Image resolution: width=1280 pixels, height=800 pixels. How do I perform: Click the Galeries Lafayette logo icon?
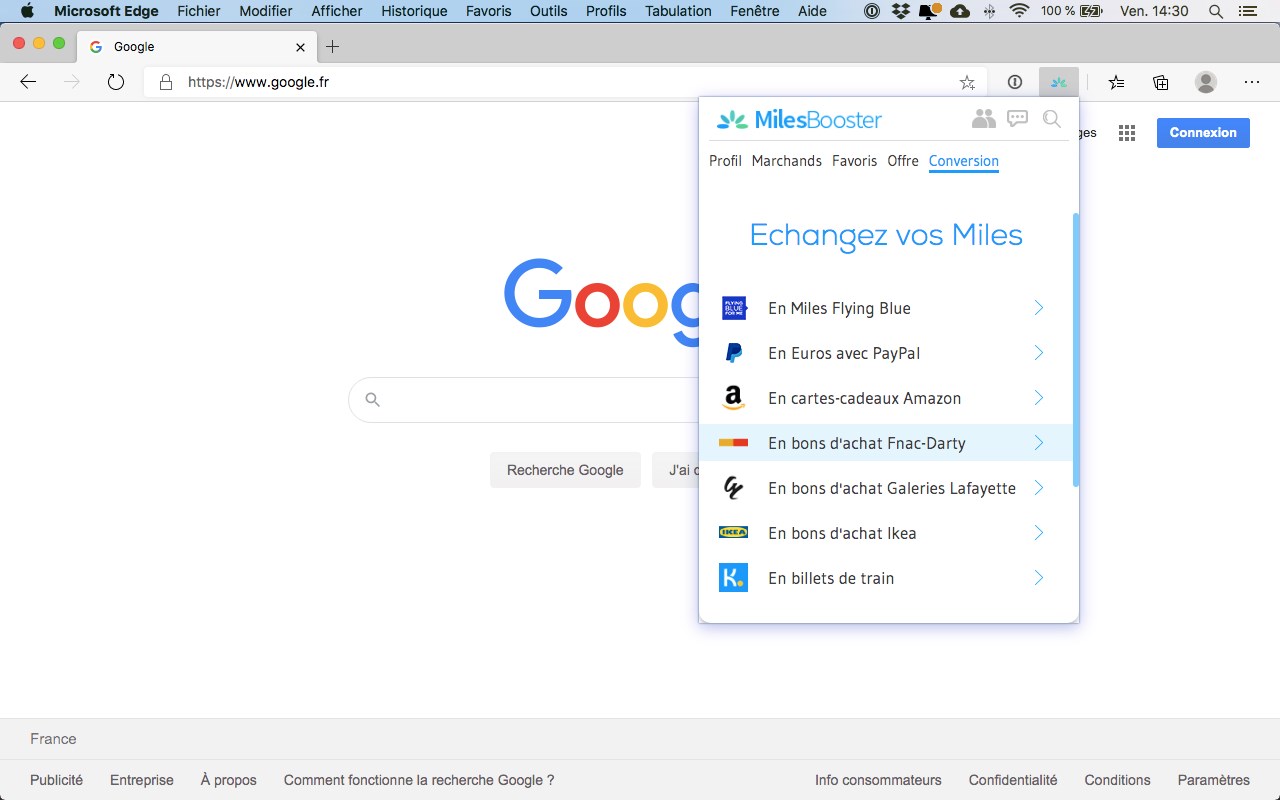coord(734,488)
